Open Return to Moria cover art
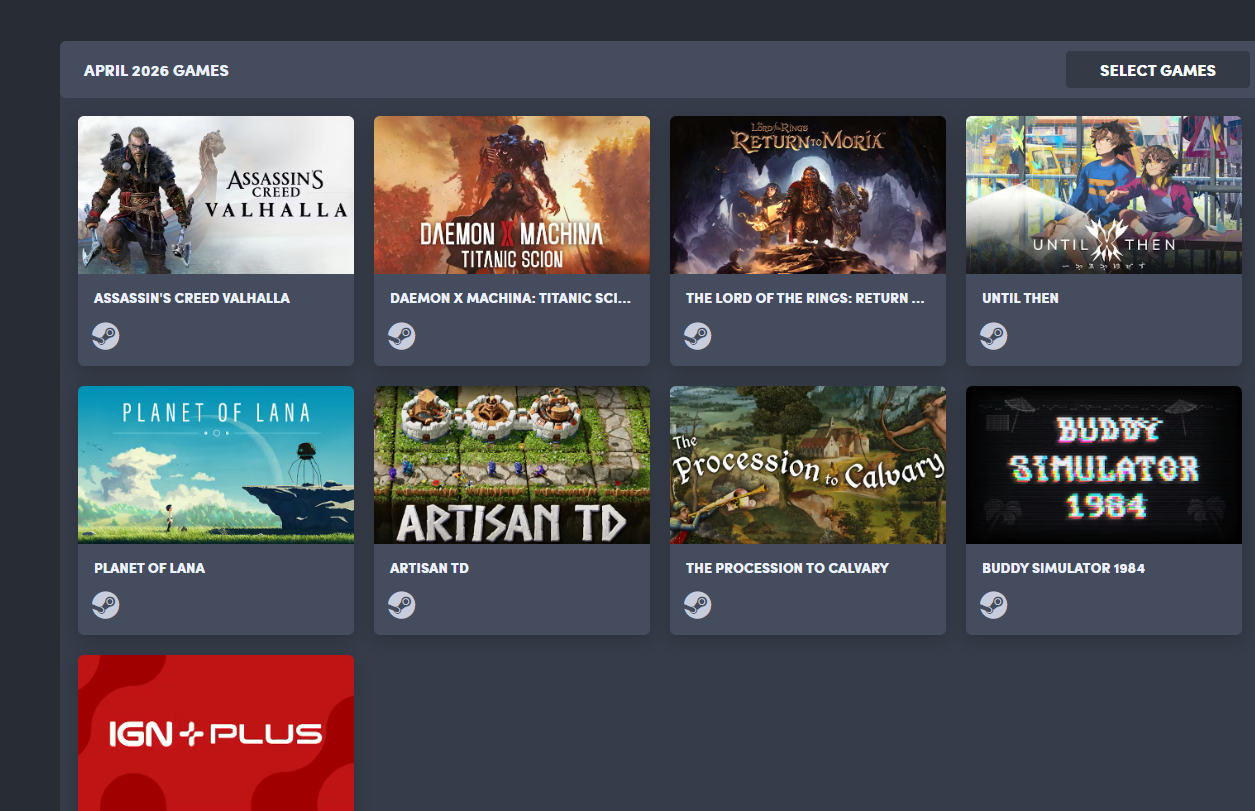 [x=808, y=195]
